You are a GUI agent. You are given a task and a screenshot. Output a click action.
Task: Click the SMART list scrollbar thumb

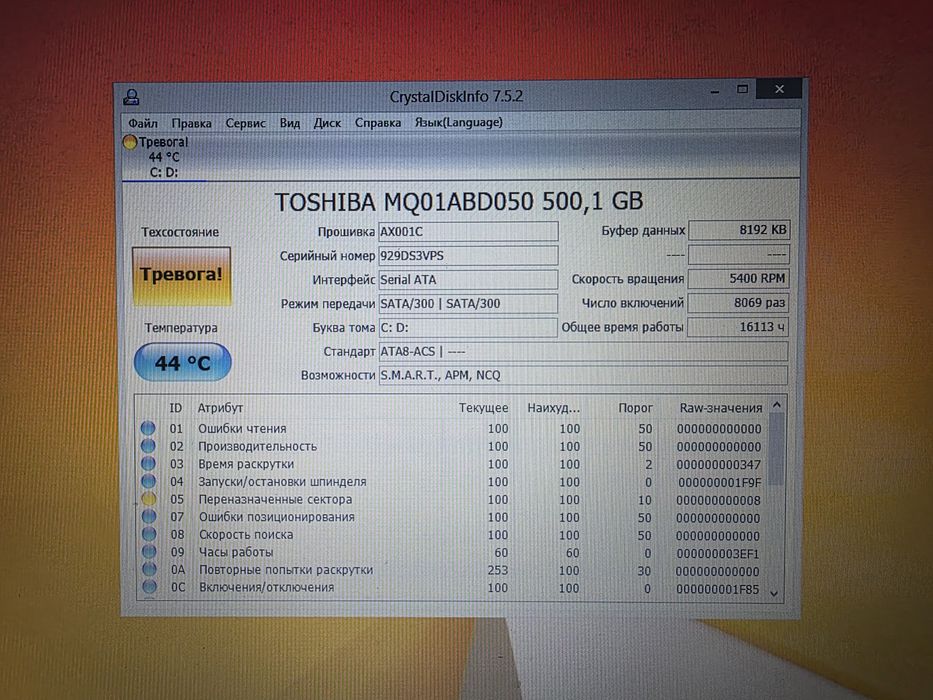776,449
